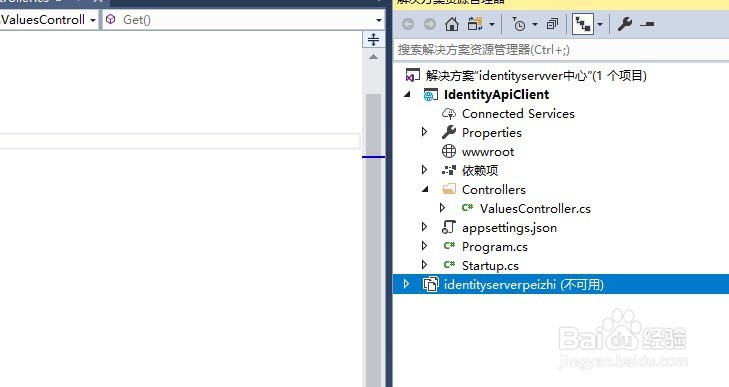Expand the 依赖项 dependencies node

click(x=424, y=170)
